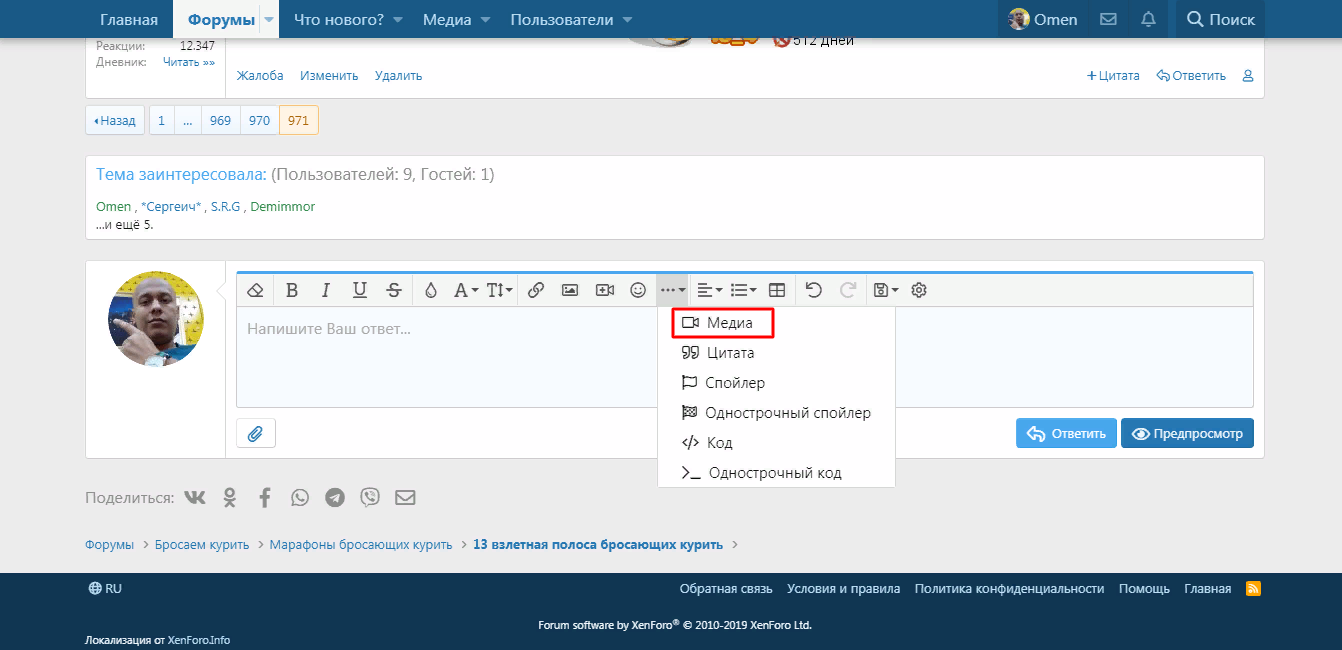1342x650 pixels.
Task: Toggle bold formatting in editor
Action: [292, 290]
